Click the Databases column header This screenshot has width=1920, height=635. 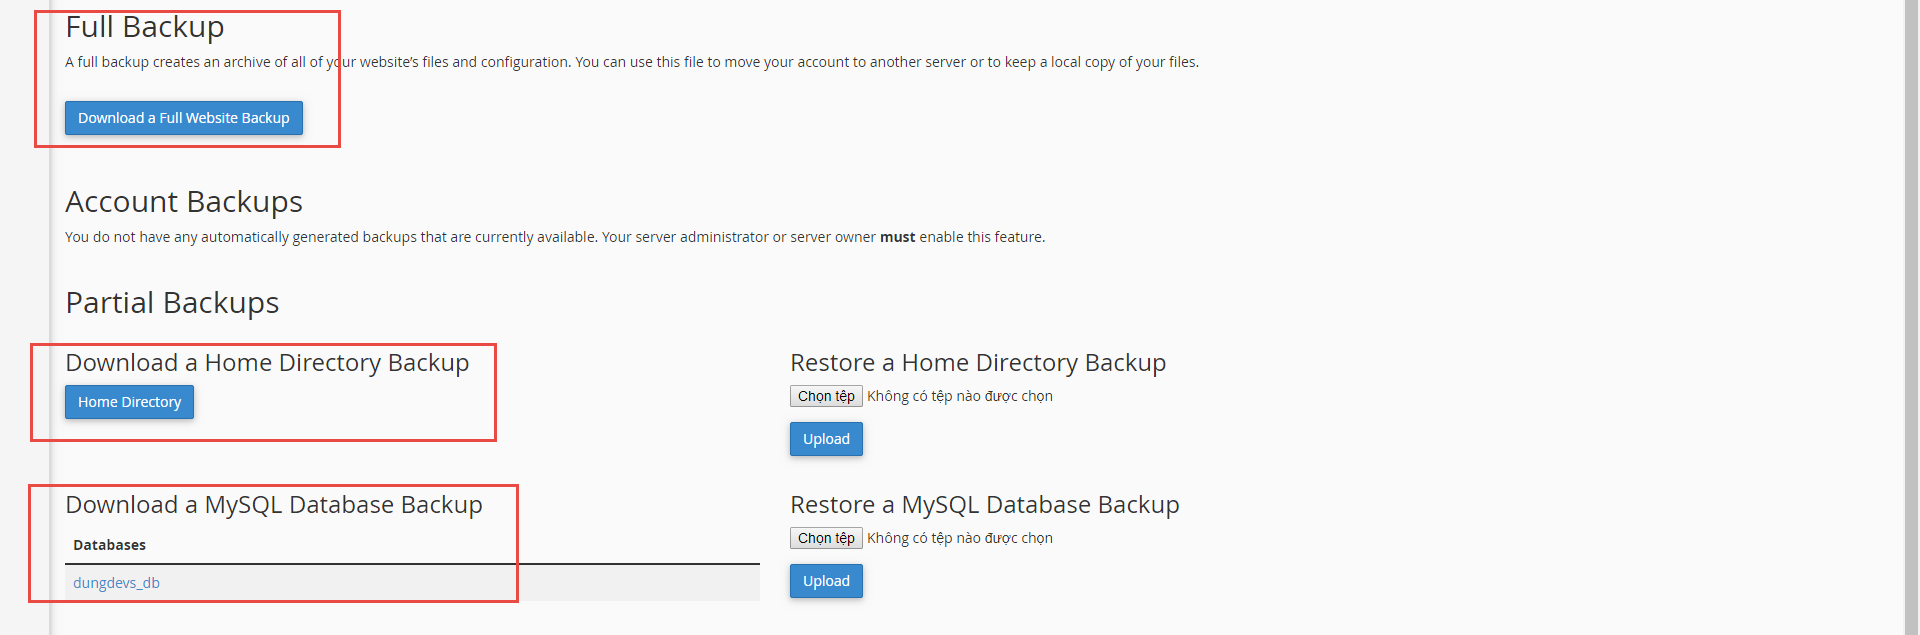coord(109,545)
